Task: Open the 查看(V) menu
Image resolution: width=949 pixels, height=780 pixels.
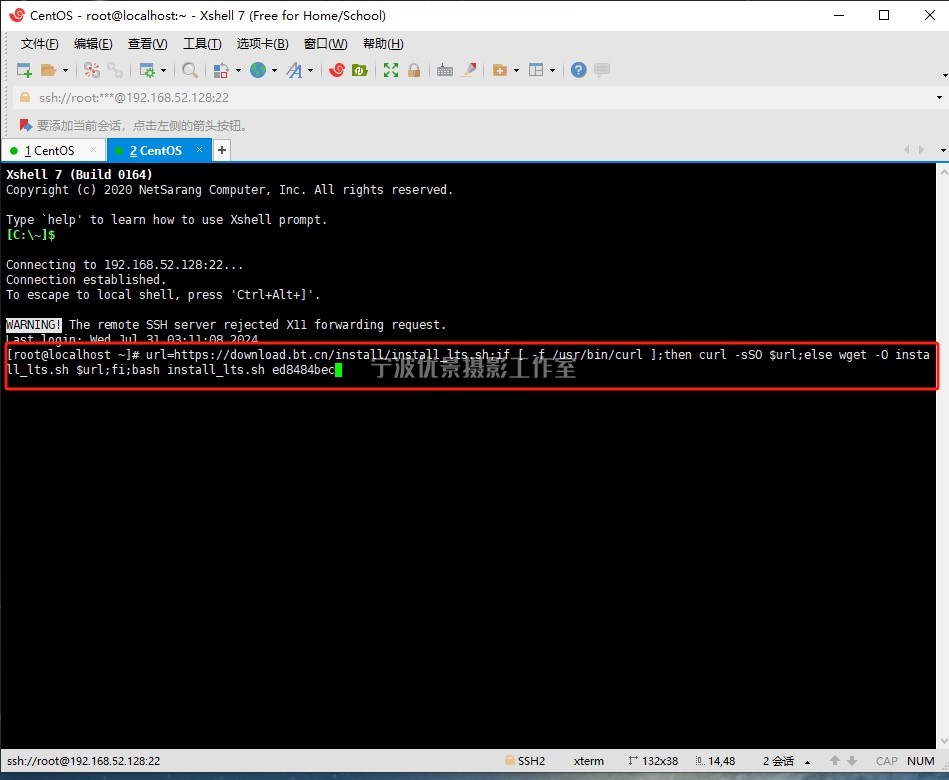Action: pos(148,44)
